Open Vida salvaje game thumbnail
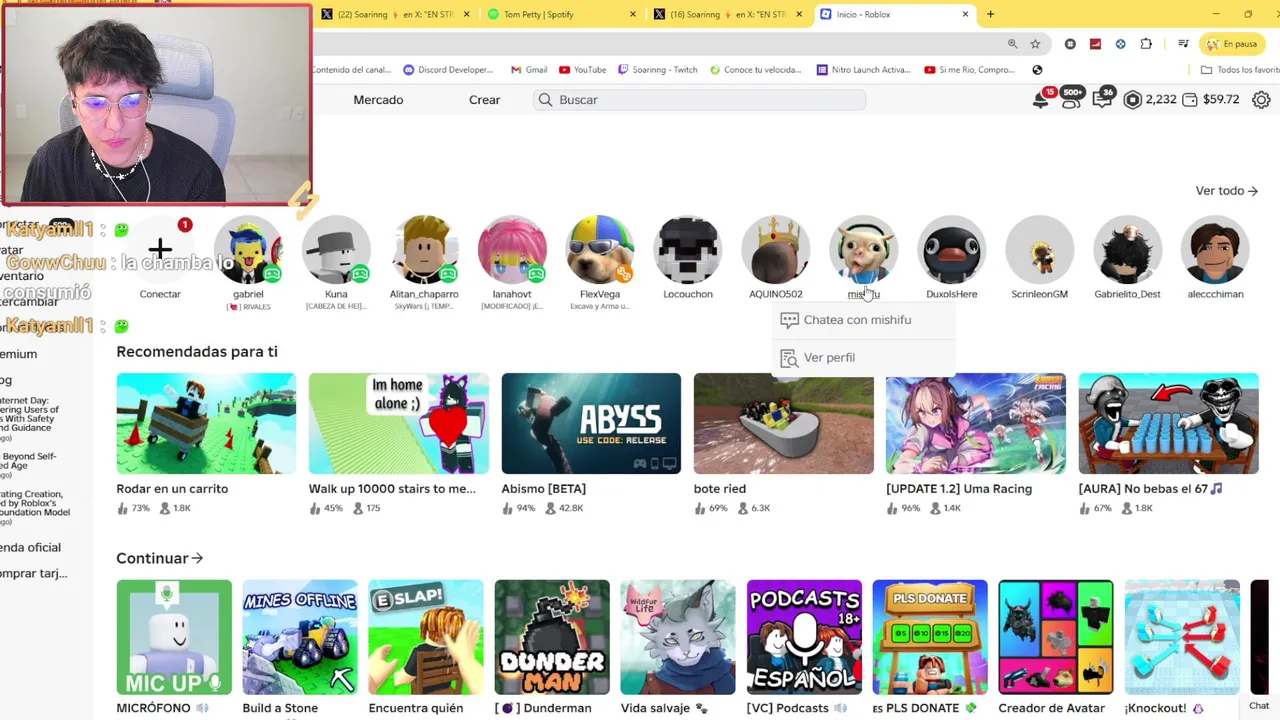 pyautogui.click(x=678, y=637)
